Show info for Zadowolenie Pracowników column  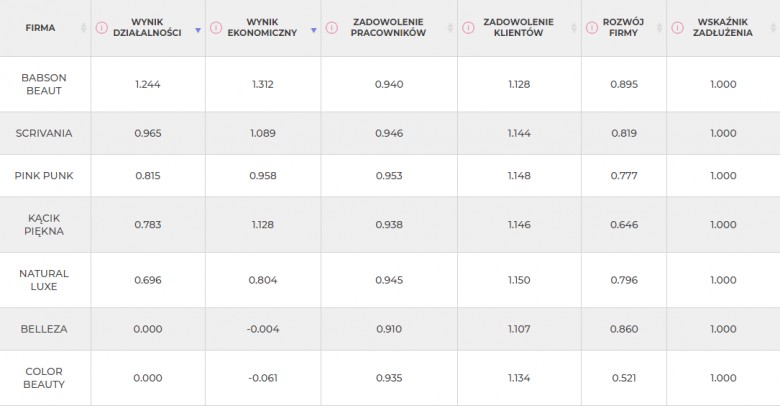(332, 28)
